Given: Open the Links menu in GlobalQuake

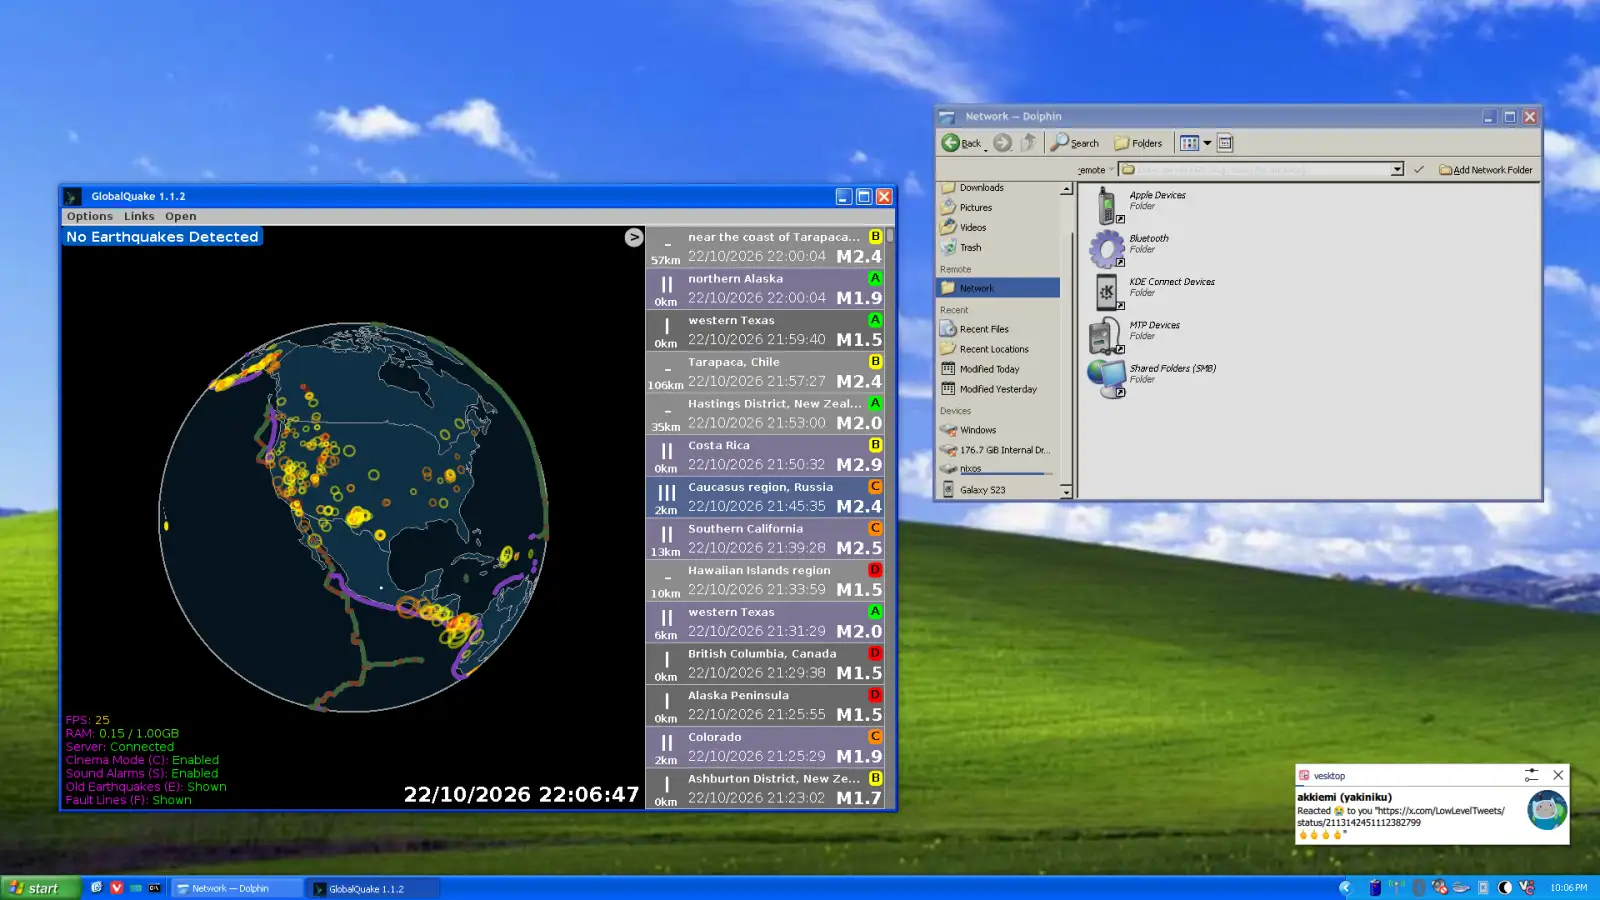Looking at the screenshot, I should (x=139, y=216).
